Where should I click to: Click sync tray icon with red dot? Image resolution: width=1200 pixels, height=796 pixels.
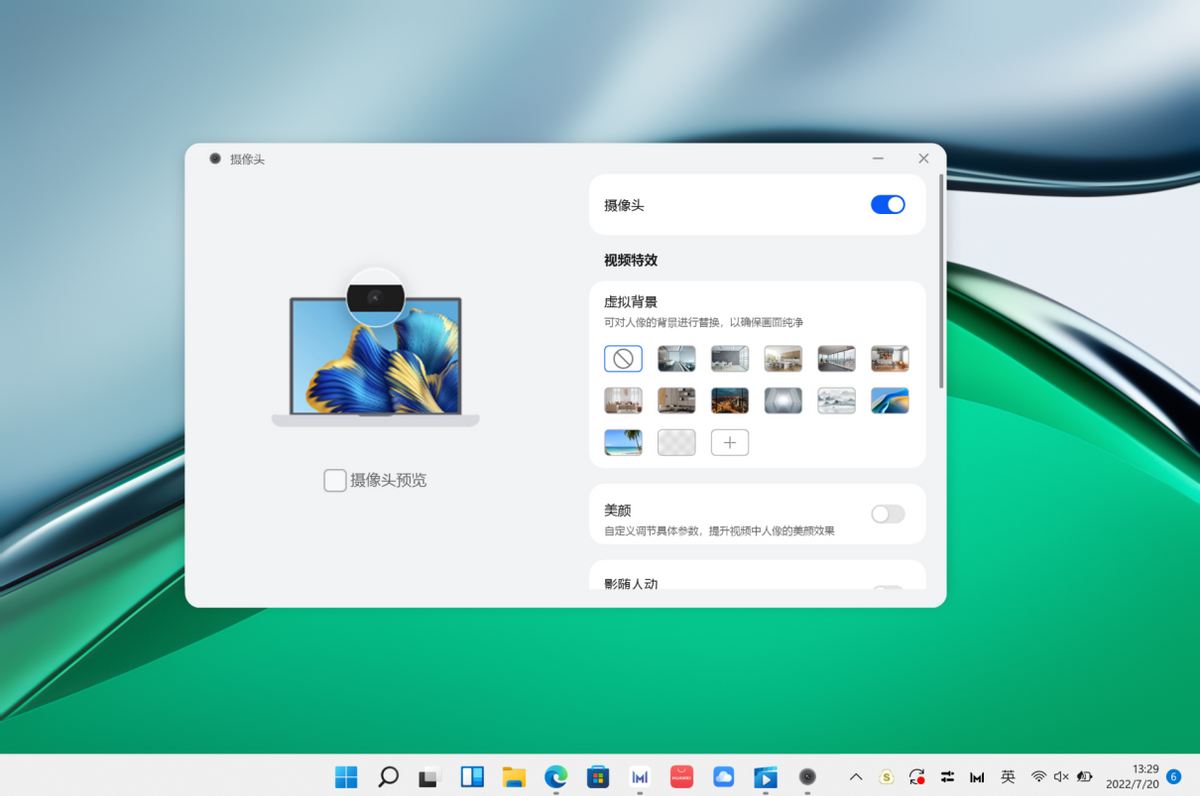point(916,777)
